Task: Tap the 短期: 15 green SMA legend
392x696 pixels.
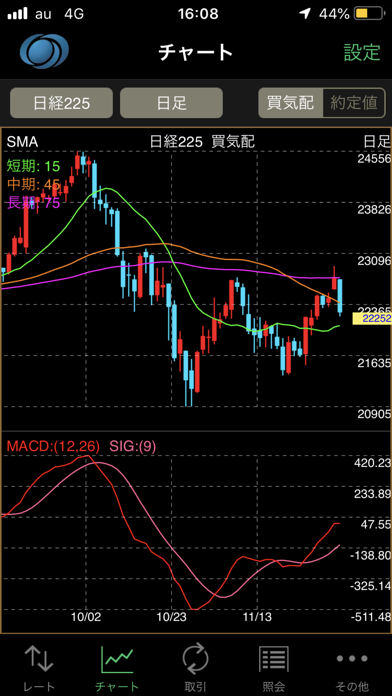Action: point(33,167)
